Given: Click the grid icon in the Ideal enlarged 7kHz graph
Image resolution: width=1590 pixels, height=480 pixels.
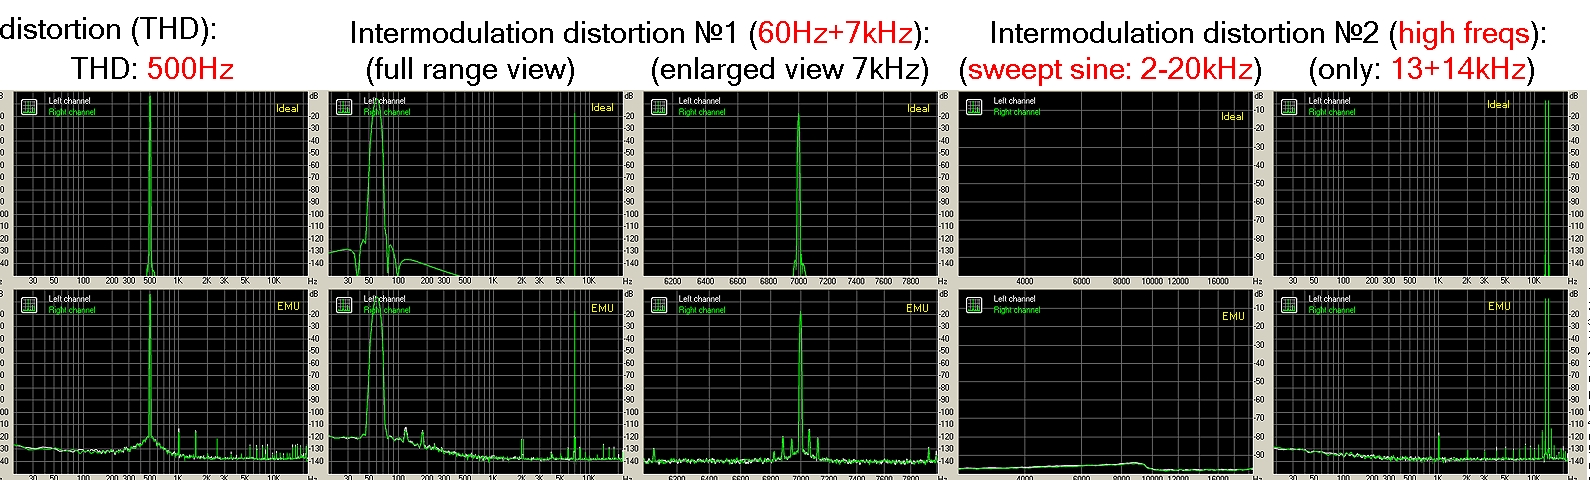Looking at the screenshot, I should point(659,106).
